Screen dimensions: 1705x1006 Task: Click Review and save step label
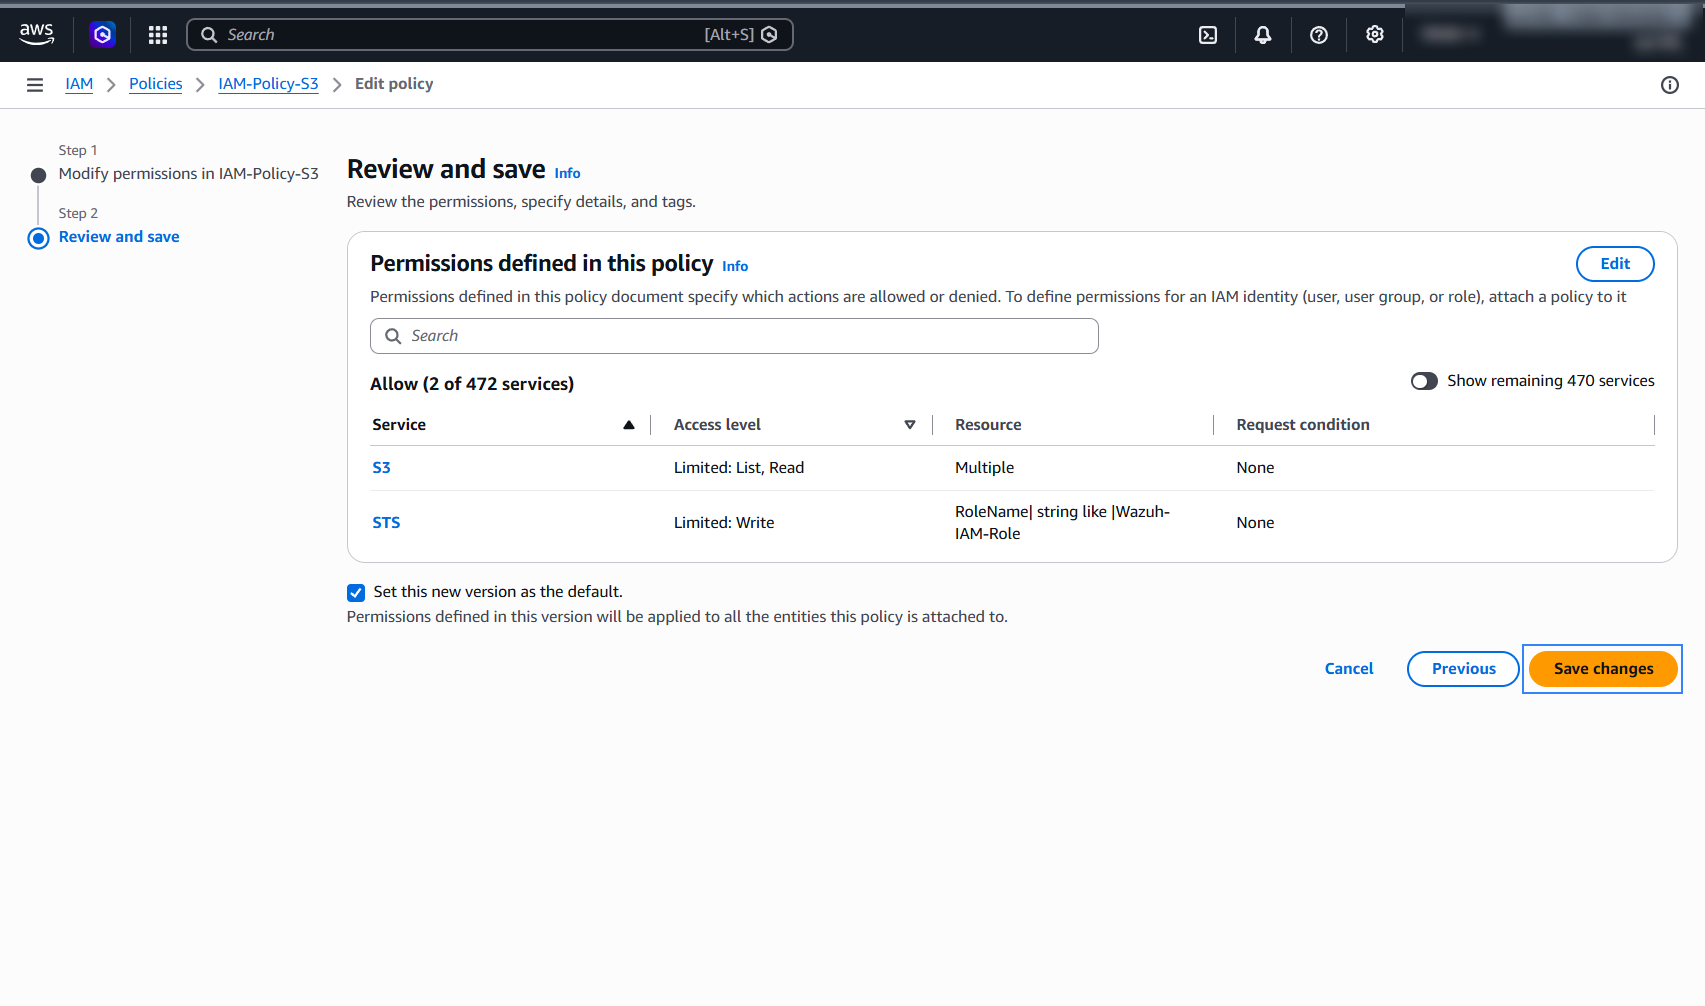coord(119,237)
